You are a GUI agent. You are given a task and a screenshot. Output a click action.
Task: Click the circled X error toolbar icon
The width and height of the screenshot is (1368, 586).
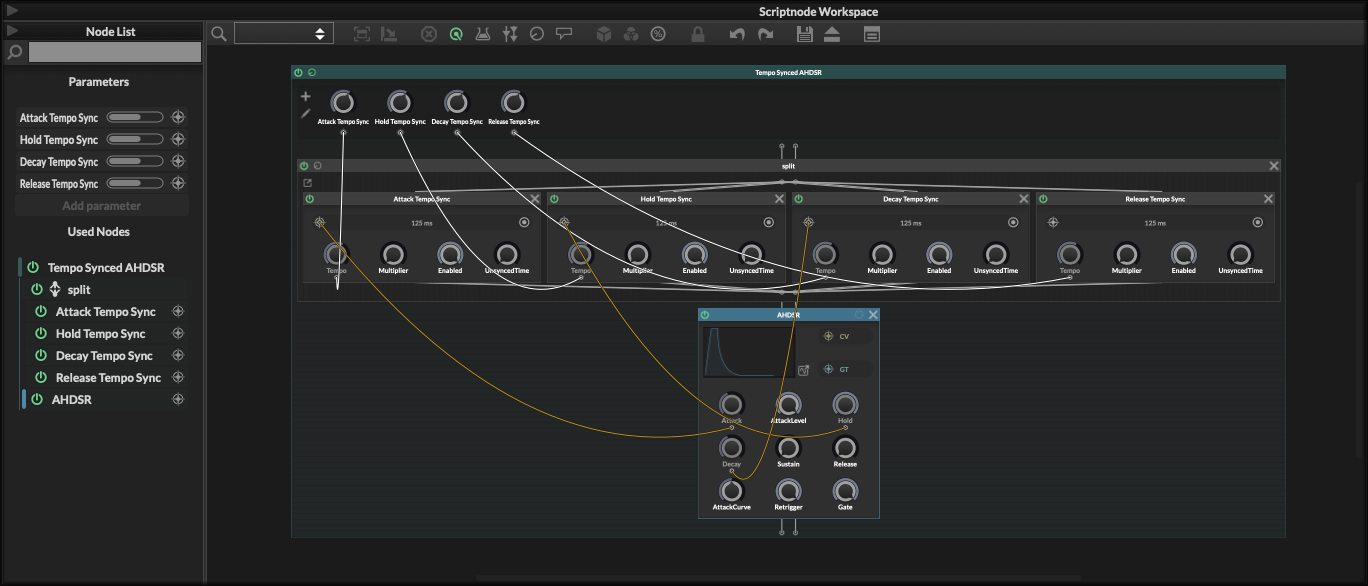click(x=428, y=34)
